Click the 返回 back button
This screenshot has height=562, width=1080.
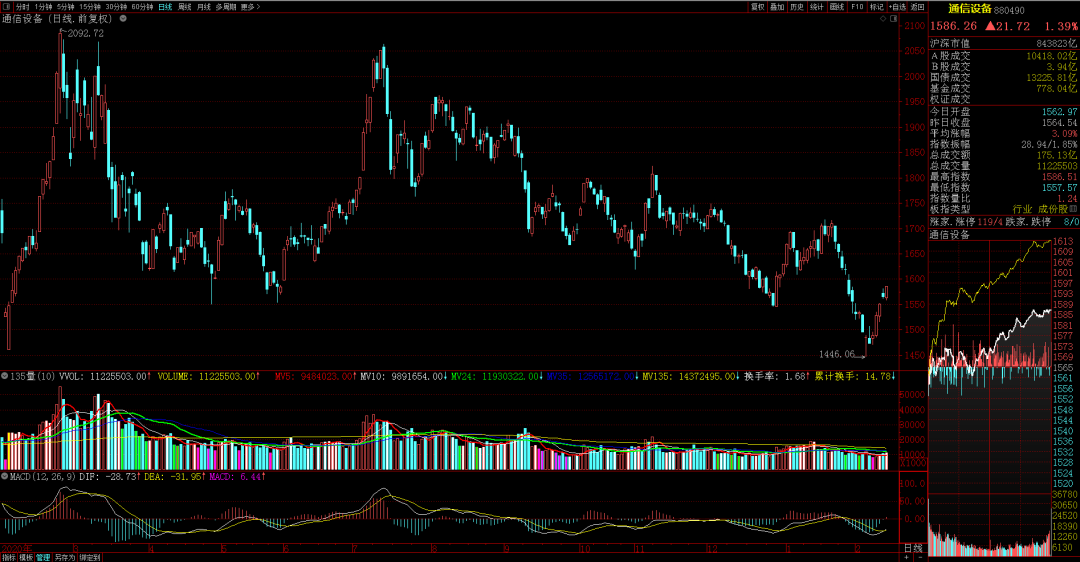tap(917, 7)
